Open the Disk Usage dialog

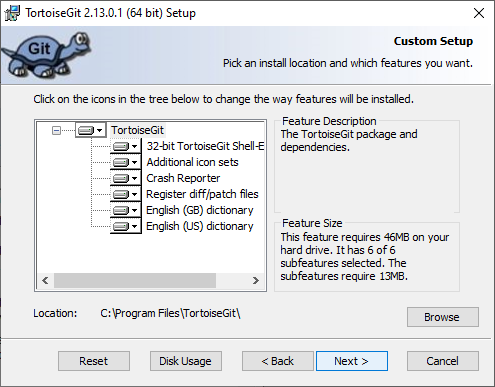click(186, 361)
